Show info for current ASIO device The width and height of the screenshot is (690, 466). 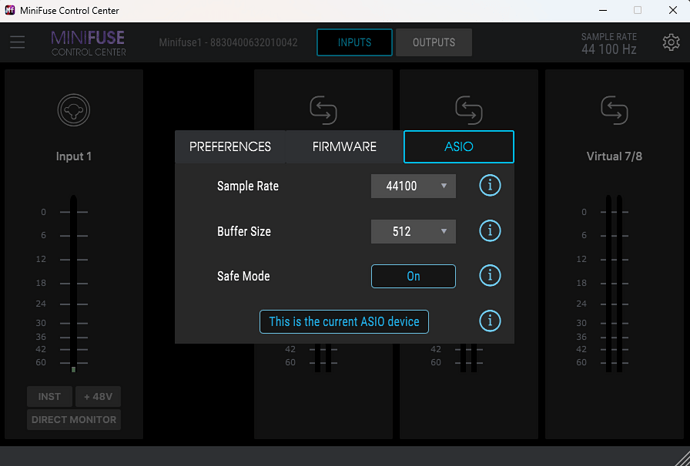coord(490,321)
